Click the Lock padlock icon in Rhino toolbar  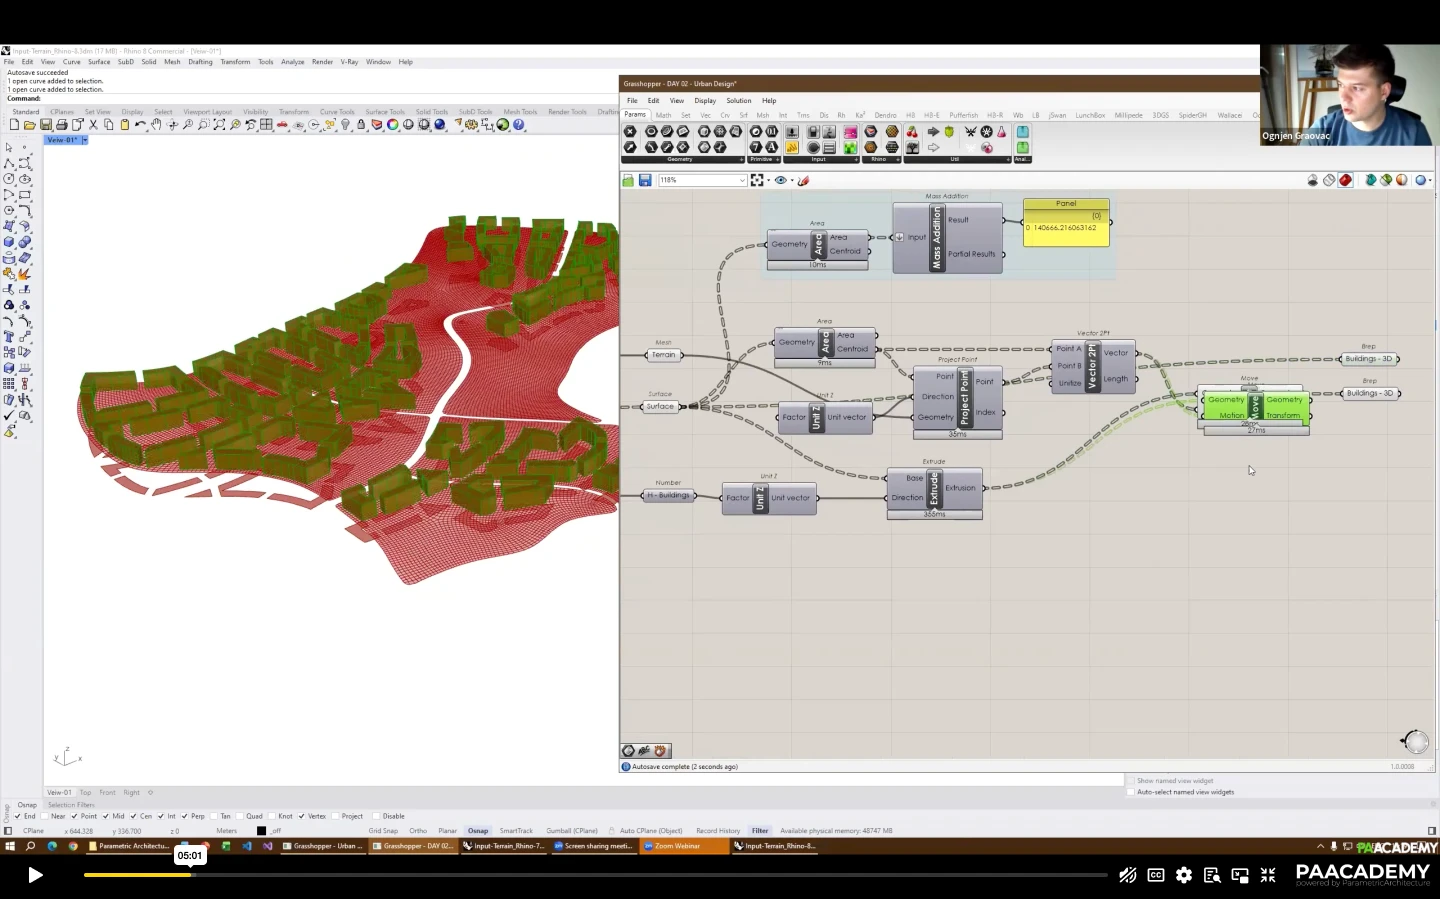tap(361, 125)
